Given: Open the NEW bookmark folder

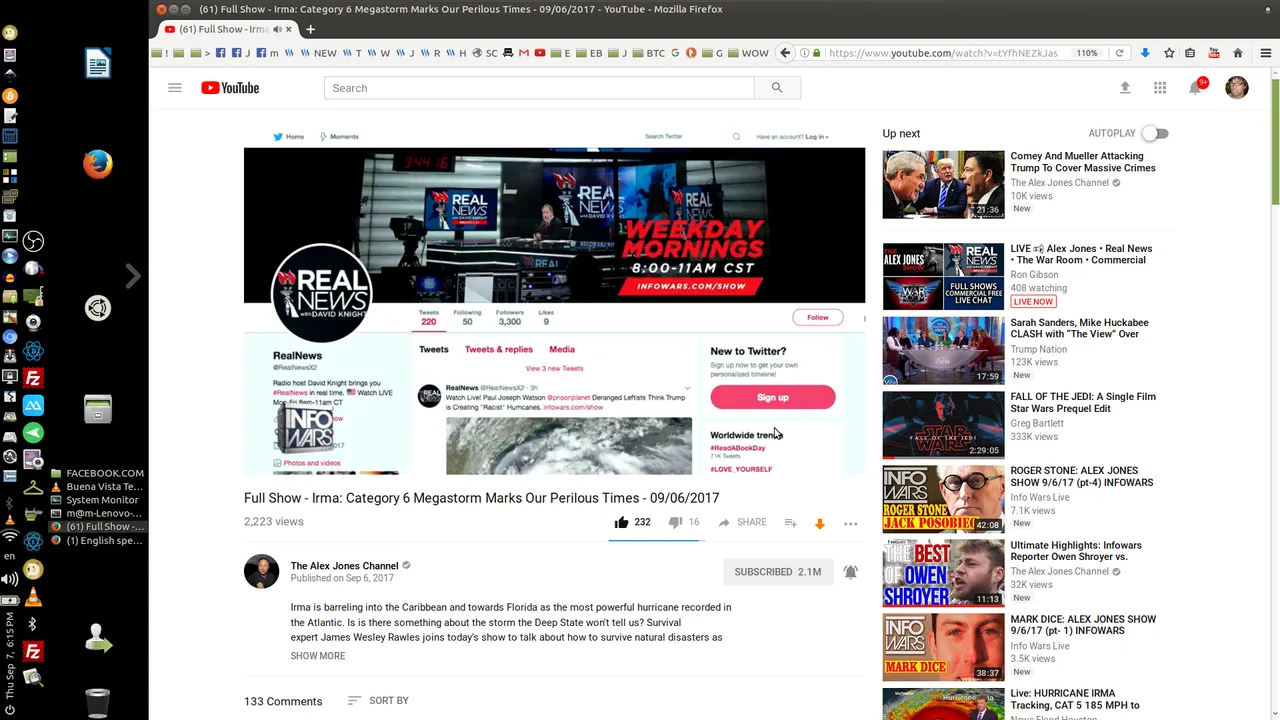Looking at the screenshot, I should [x=319, y=53].
